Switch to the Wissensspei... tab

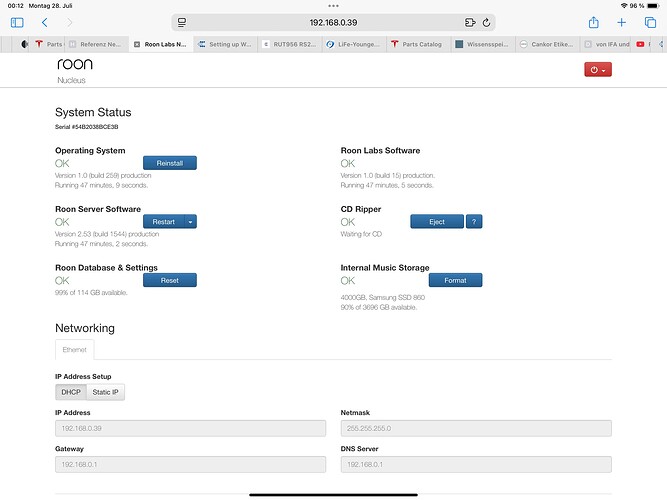[483, 44]
